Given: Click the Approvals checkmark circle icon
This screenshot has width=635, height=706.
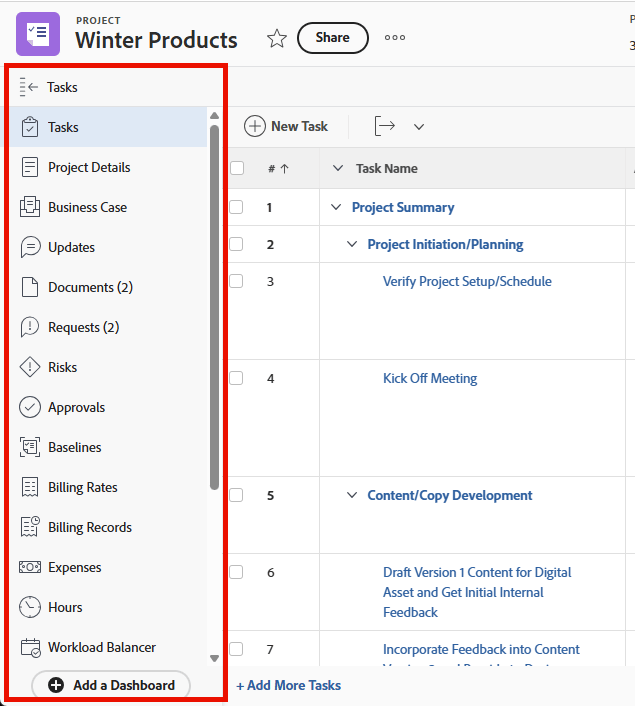Looking at the screenshot, I should pyautogui.click(x=30, y=407).
